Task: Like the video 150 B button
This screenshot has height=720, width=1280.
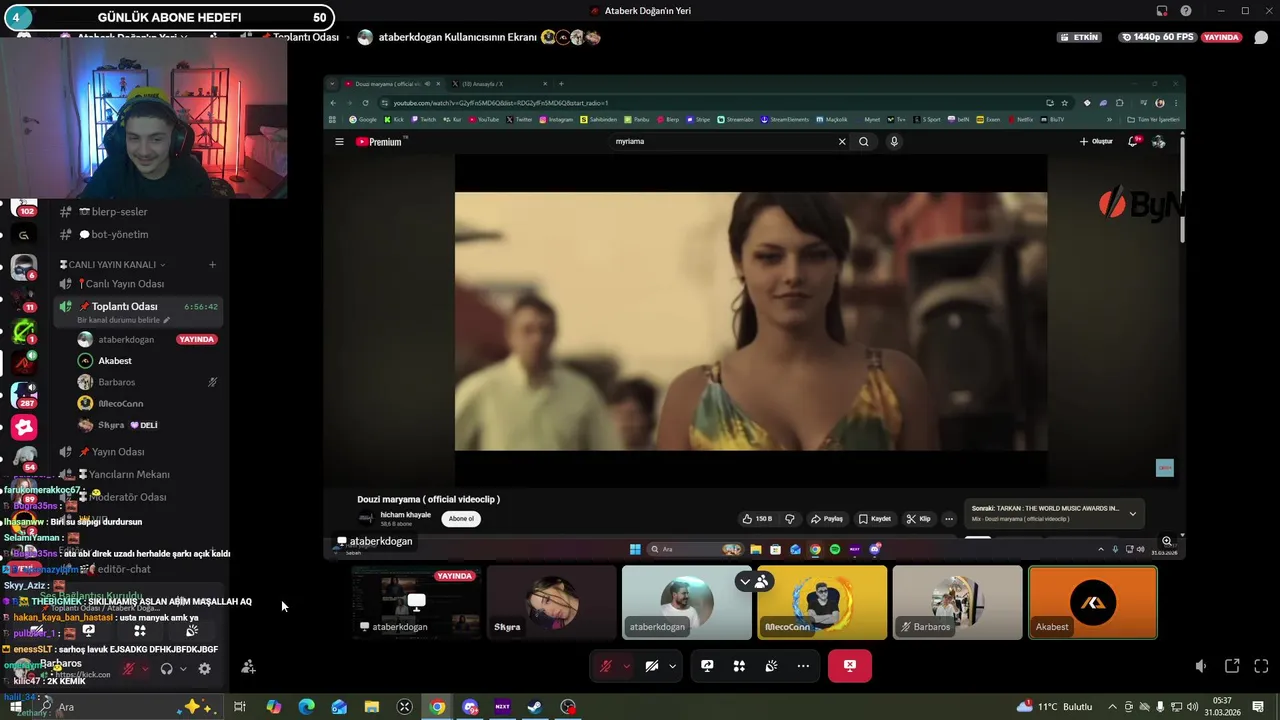Action: tap(758, 519)
